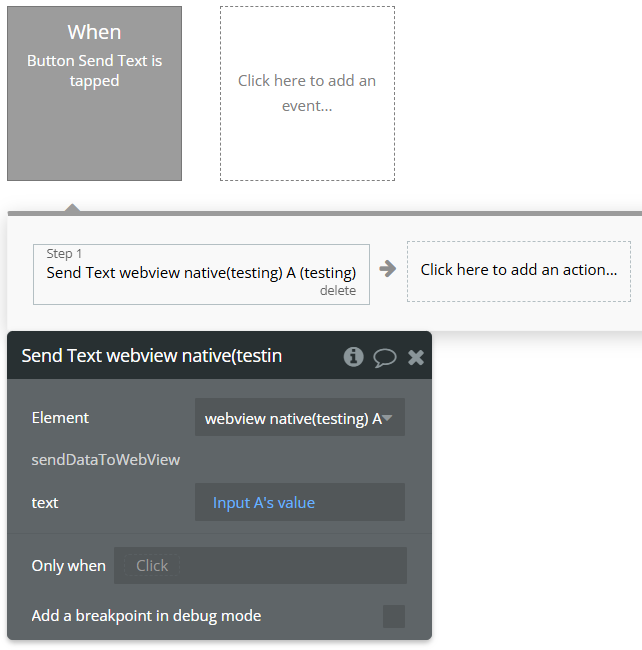Click the 'Only when' label
The image size is (642, 650).
[x=68, y=565]
